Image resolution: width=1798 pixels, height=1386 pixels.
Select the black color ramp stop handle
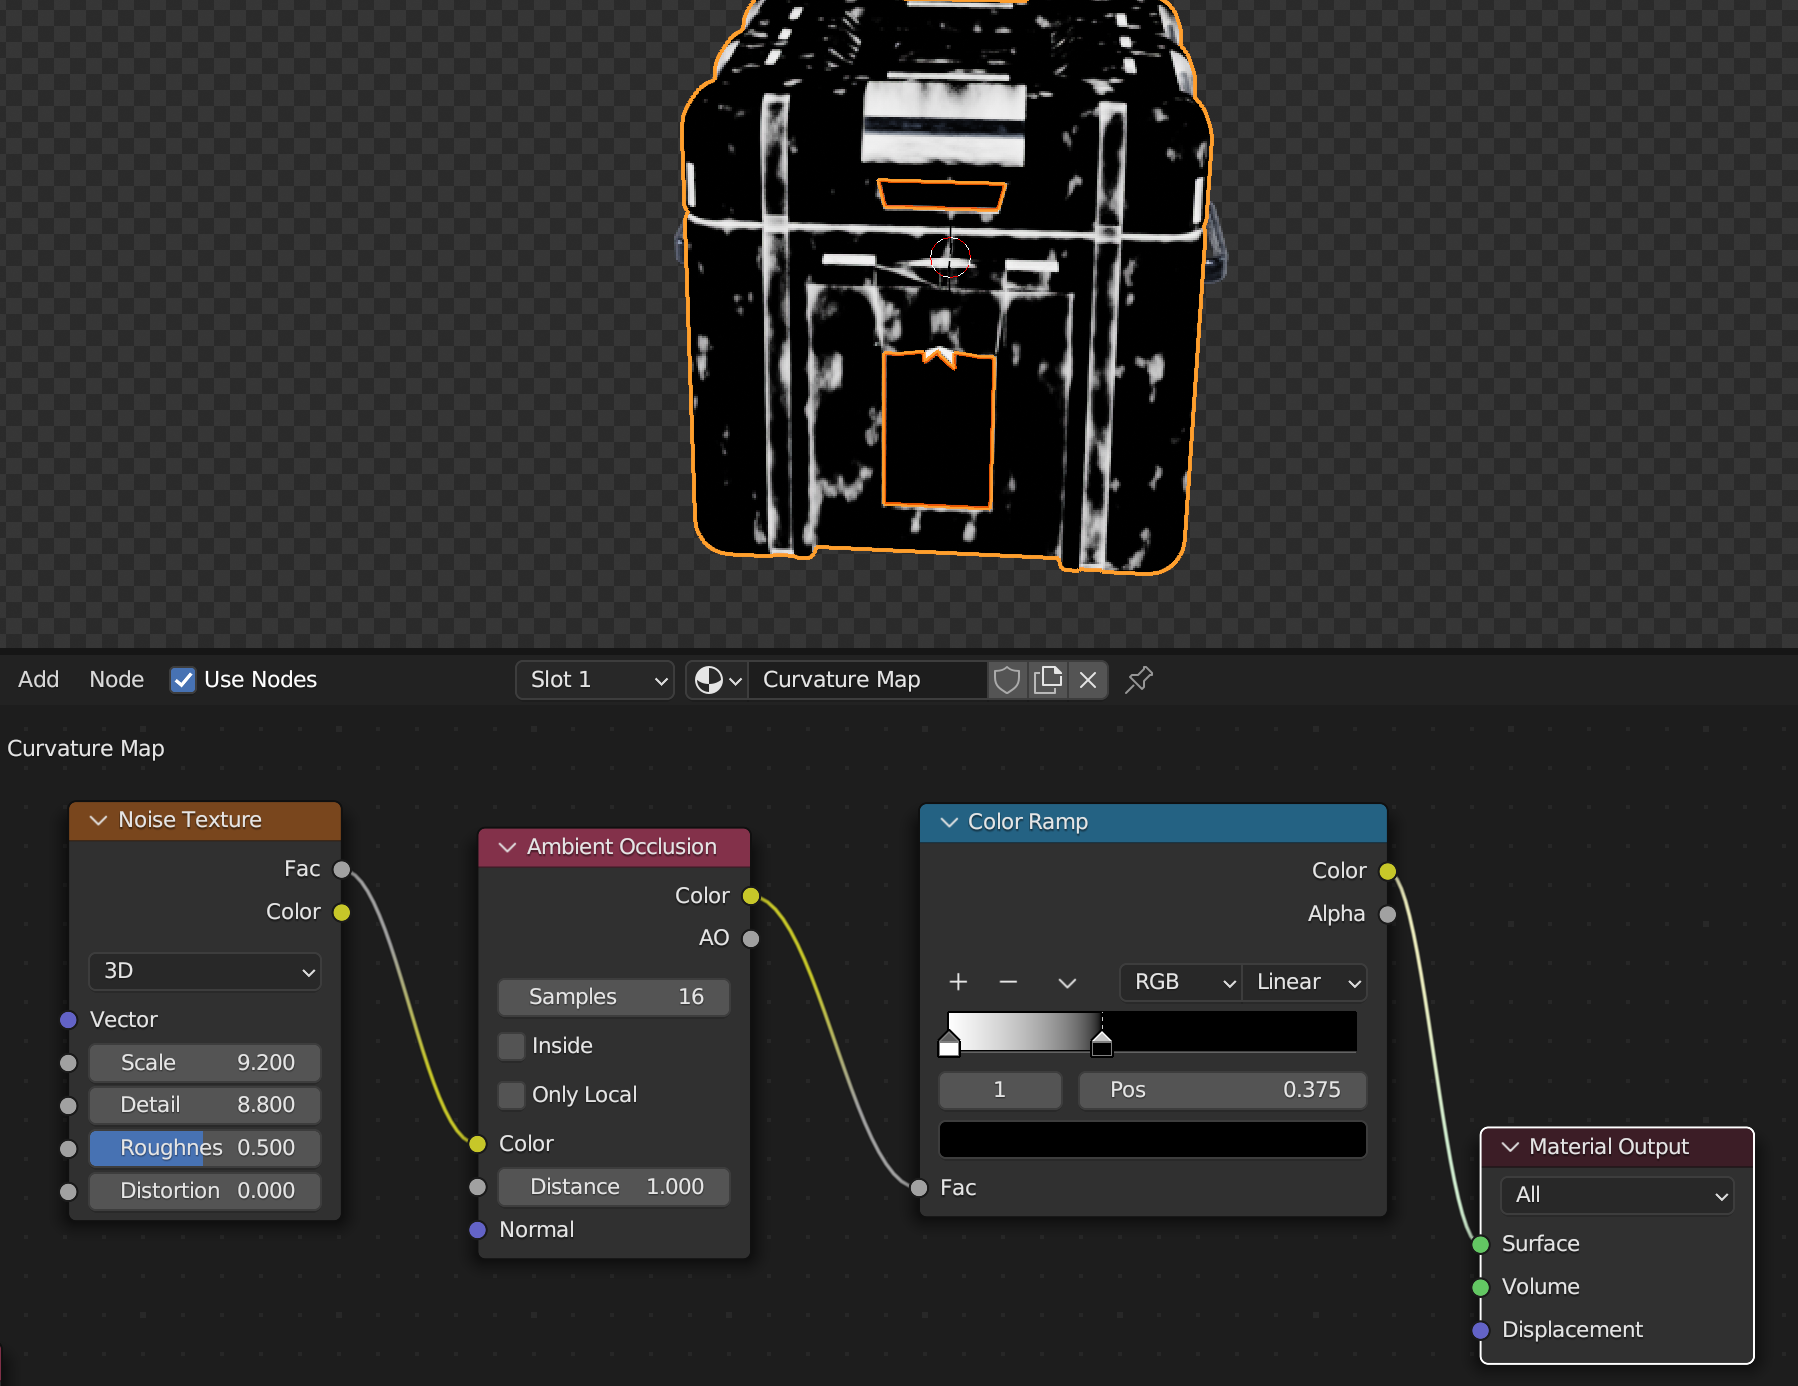point(1101,1045)
